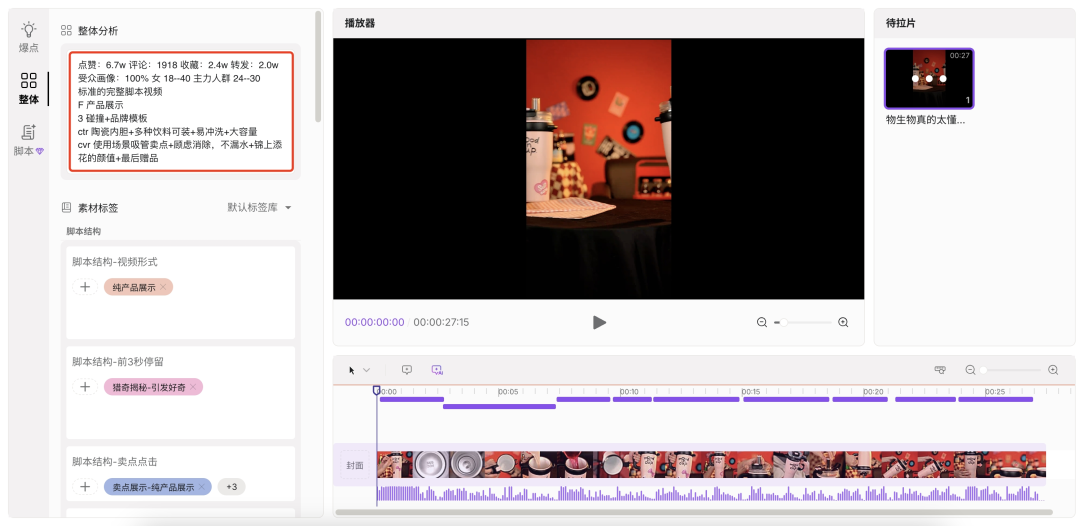Image resolution: width=1080 pixels, height=526 pixels.
Task: Click the 脚本结构 section label
Action: tap(83, 231)
